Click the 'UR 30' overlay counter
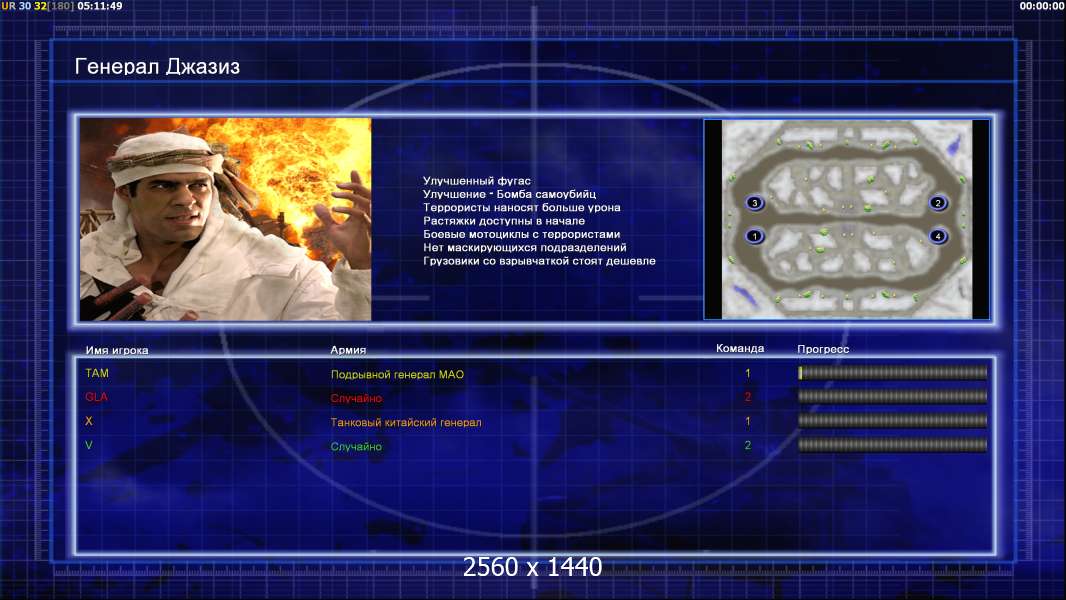 tap(16, 6)
